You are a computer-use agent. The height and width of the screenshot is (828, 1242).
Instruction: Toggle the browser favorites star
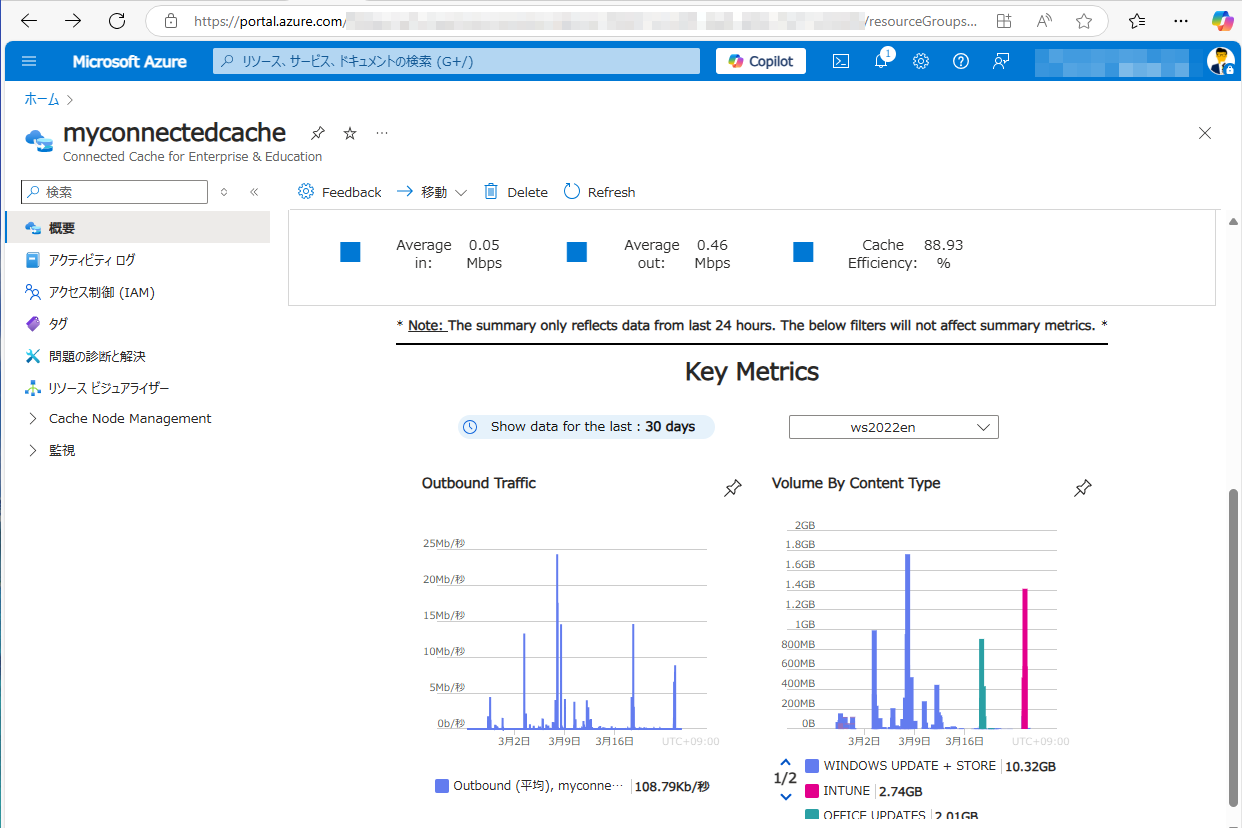click(1083, 20)
